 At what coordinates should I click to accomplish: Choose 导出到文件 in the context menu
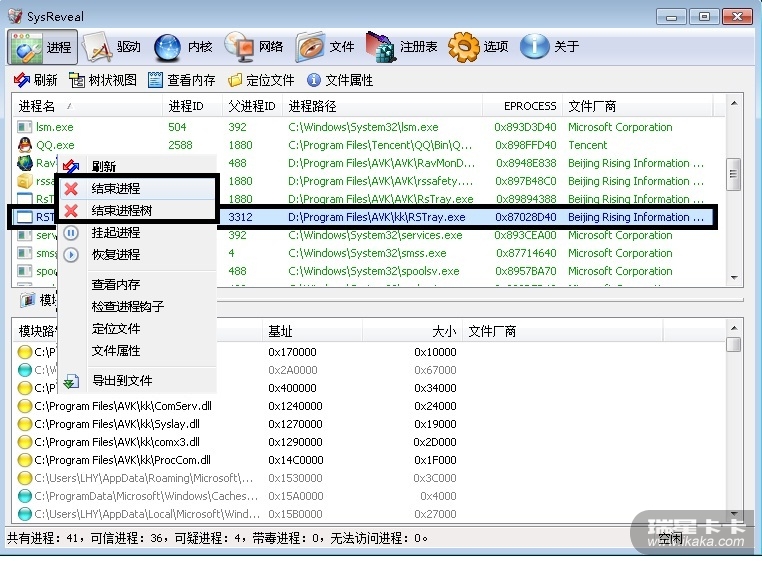(x=137, y=381)
